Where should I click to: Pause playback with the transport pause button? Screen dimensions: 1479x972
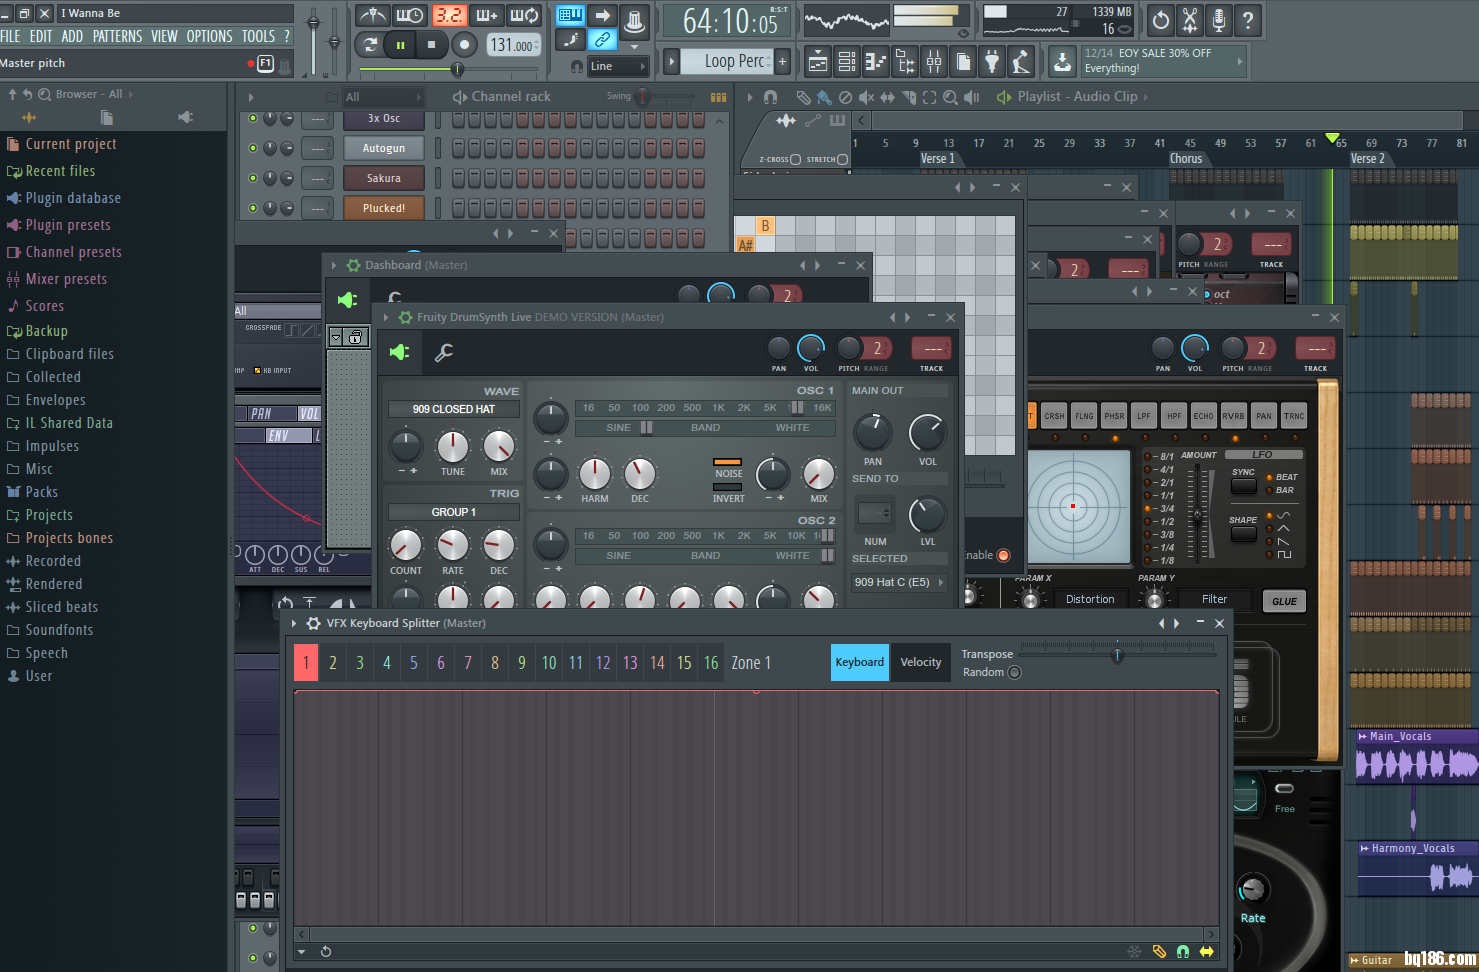pyautogui.click(x=401, y=45)
